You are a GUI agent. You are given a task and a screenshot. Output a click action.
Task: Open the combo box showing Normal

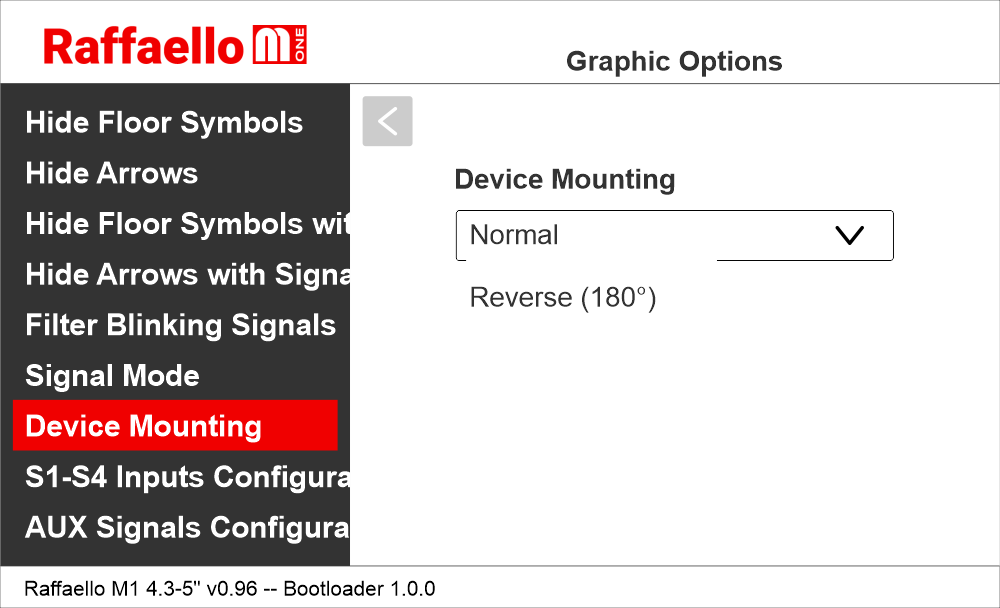point(640,235)
